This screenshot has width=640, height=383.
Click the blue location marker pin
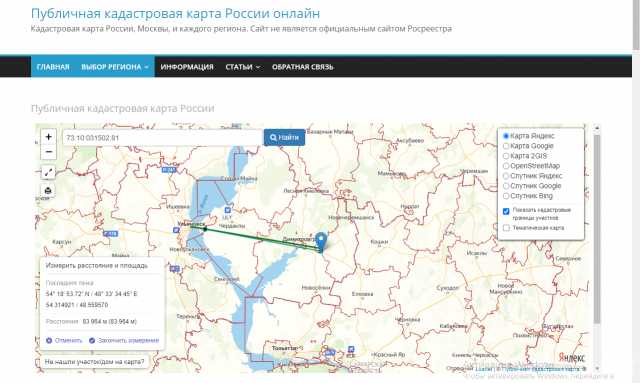click(322, 241)
